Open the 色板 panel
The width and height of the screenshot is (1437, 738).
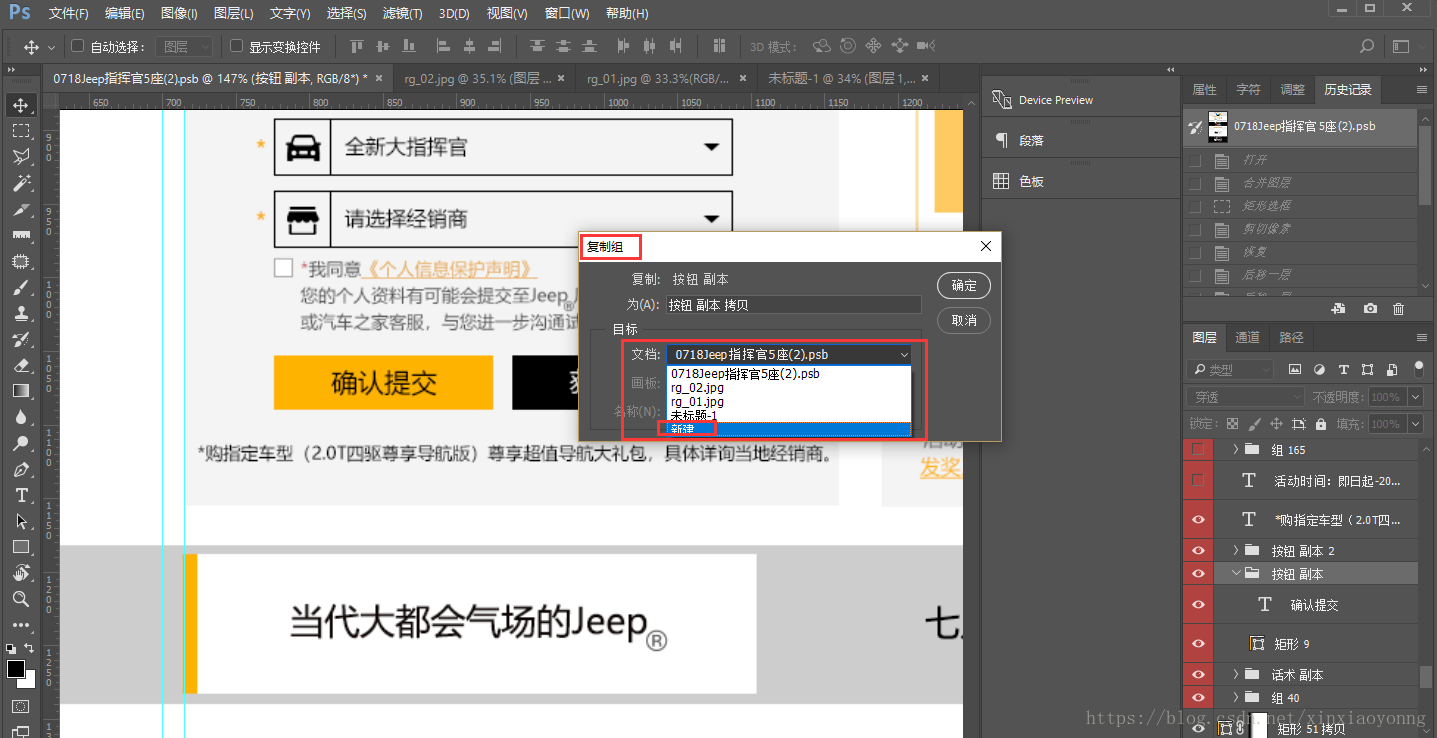click(x=1018, y=181)
